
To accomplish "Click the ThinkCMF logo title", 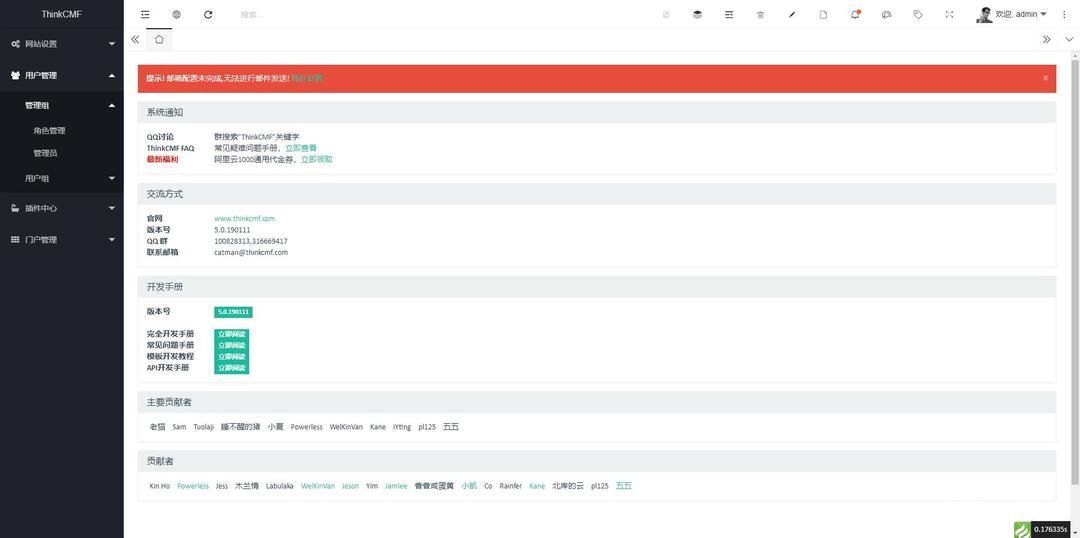I will click(x=61, y=14).
